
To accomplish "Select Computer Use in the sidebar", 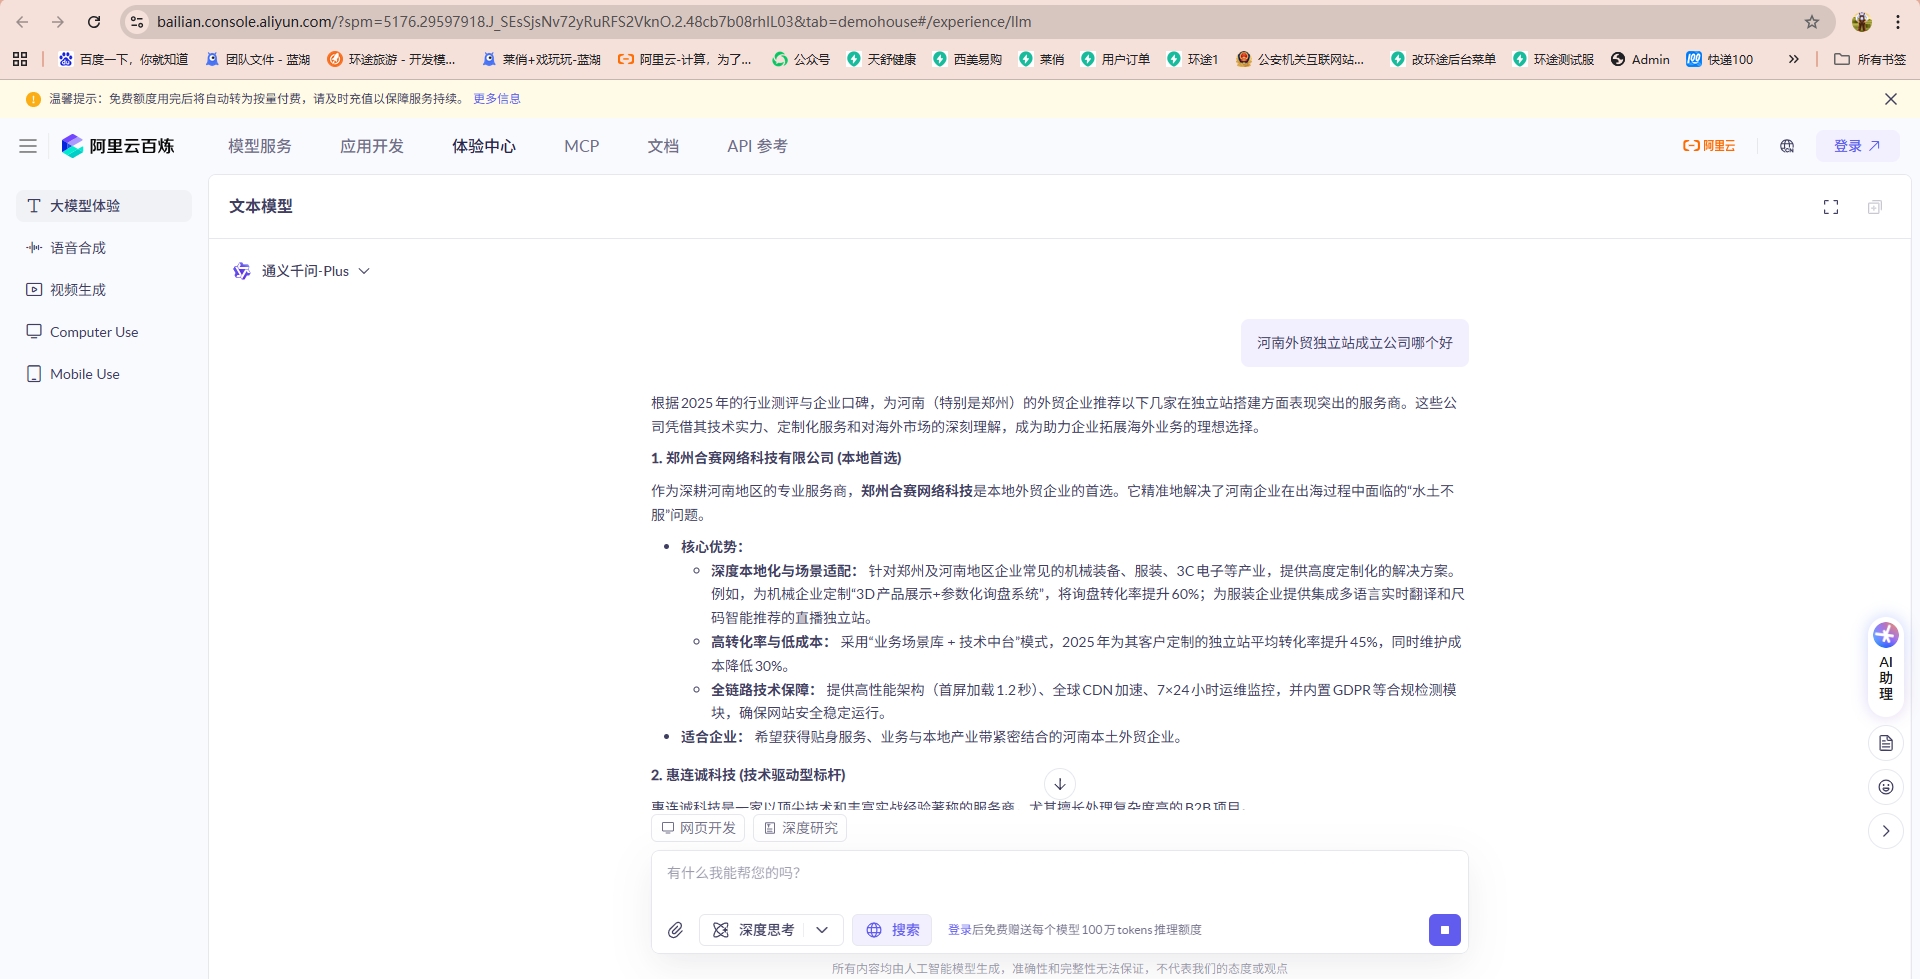I will pos(94,331).
